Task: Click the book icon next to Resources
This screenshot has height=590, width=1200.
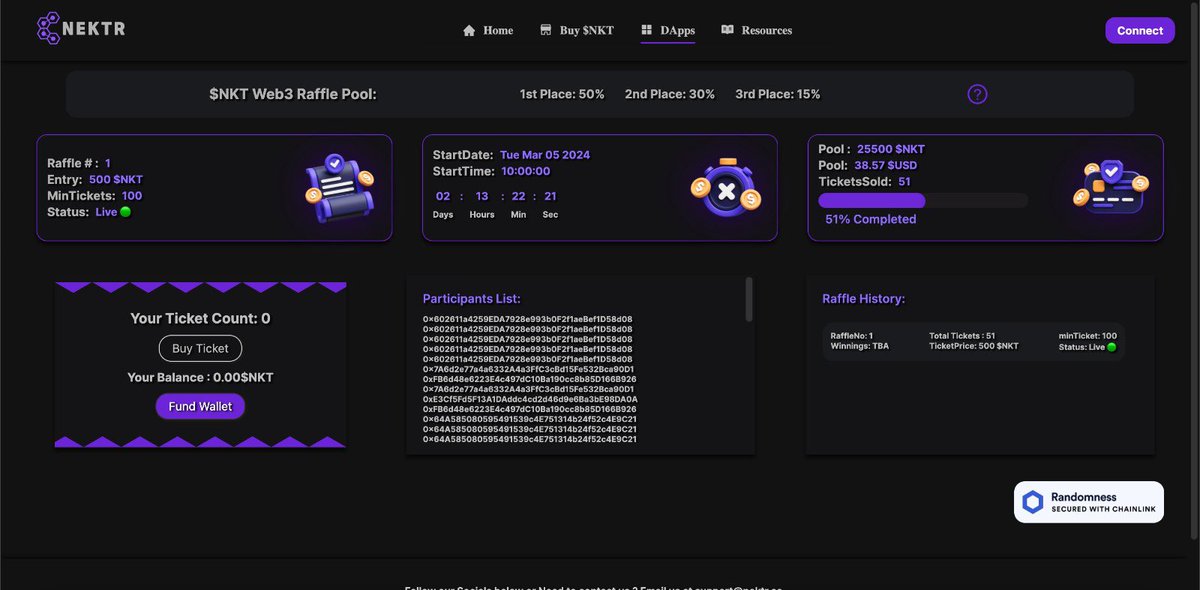Action: point(728,30)
